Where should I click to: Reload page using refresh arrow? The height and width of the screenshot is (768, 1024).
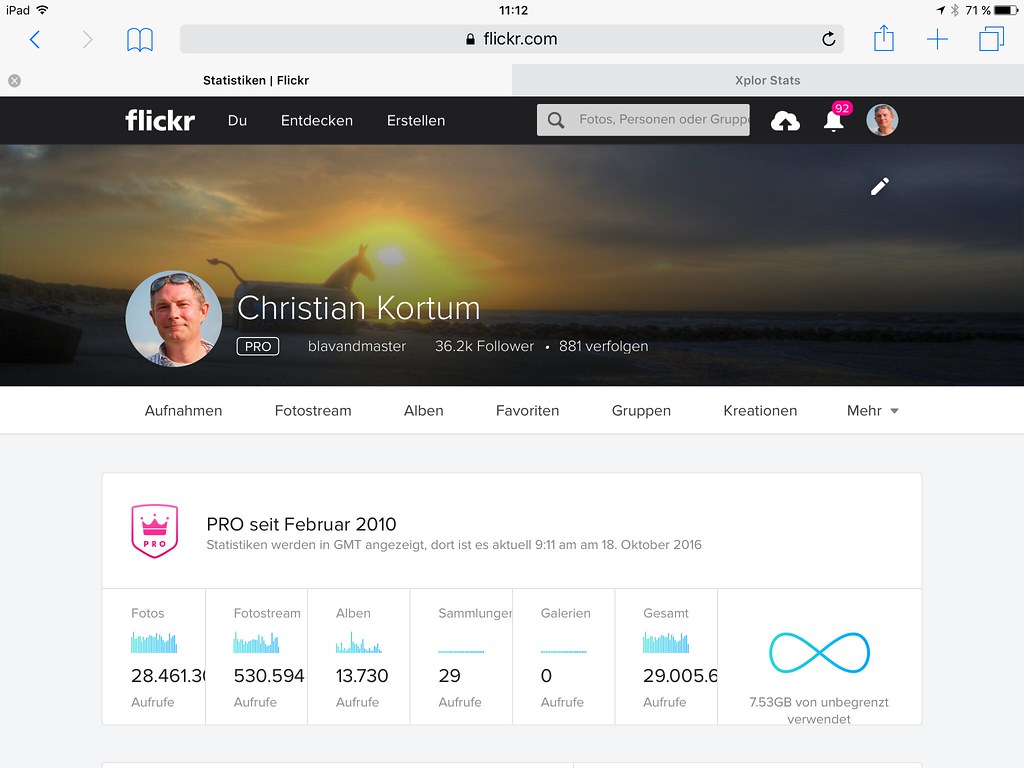828,39
